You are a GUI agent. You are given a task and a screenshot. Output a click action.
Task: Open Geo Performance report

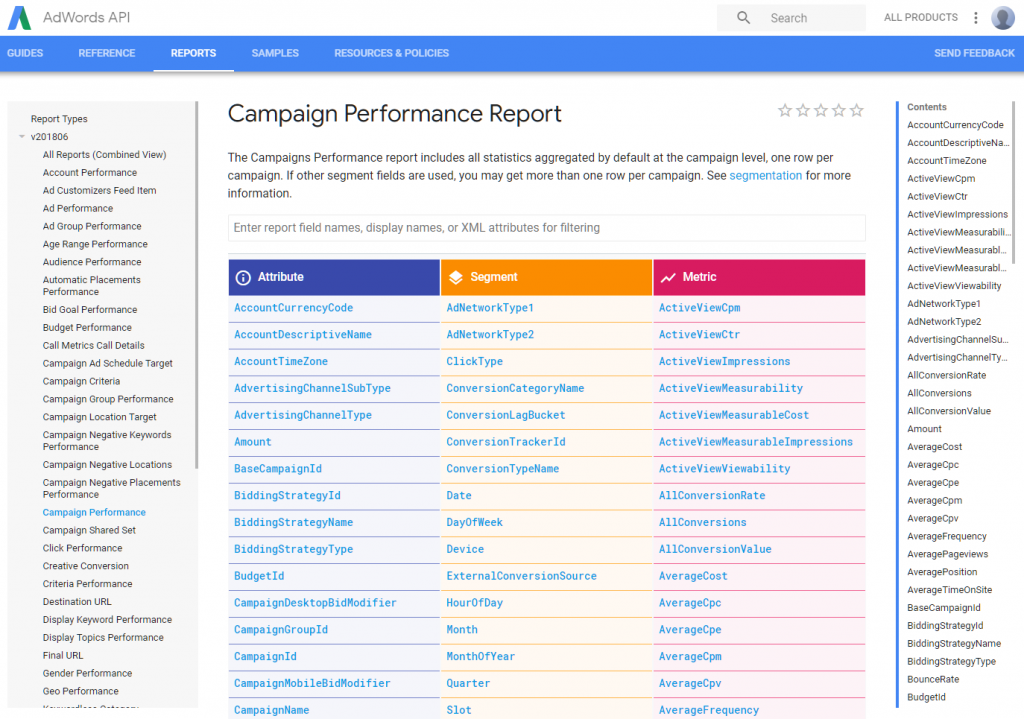pyautogui.click(x=80, y=691)
